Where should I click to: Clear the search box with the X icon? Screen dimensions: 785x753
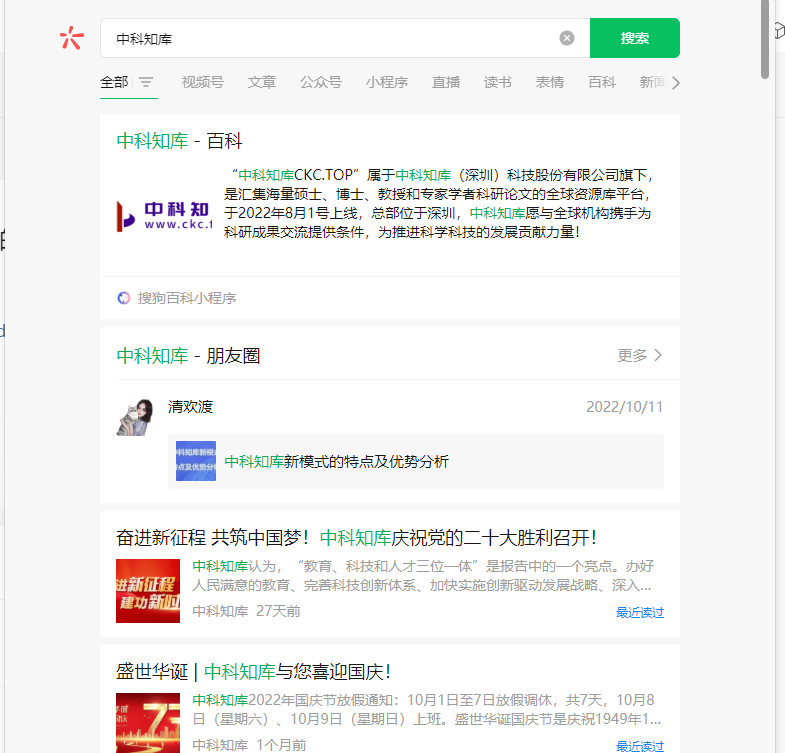tap(567, 38)
